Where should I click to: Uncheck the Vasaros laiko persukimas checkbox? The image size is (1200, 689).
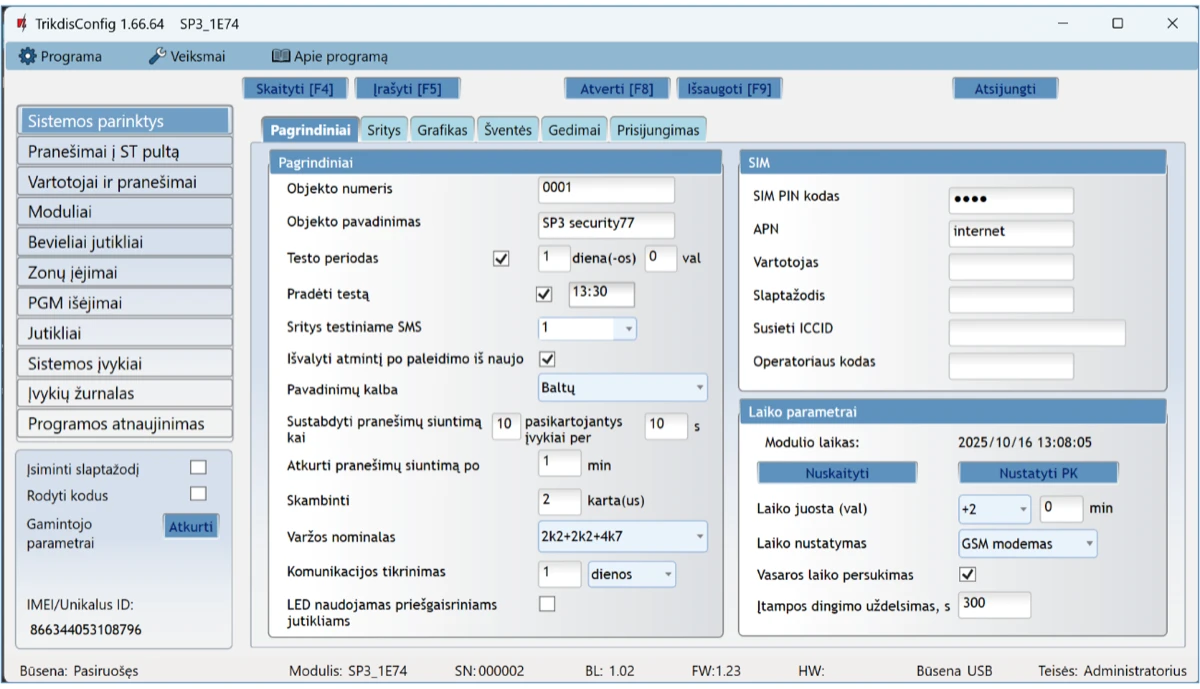[x=967, y=574]
